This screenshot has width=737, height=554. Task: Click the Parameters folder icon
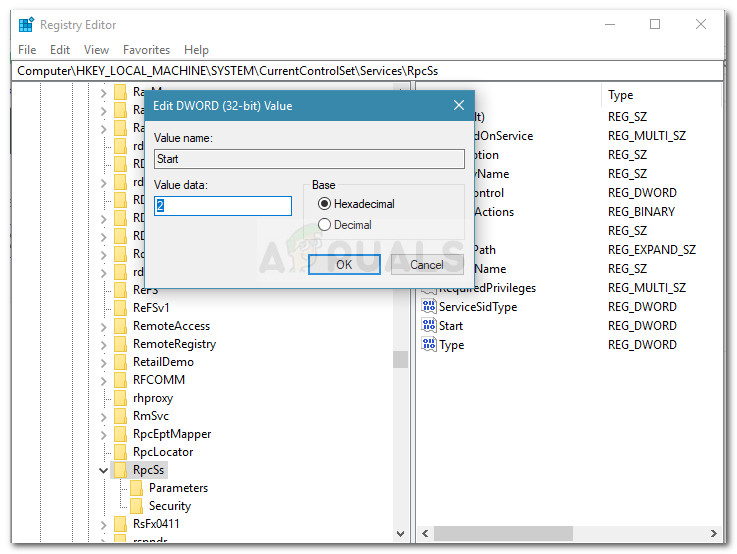pos(136,488)
